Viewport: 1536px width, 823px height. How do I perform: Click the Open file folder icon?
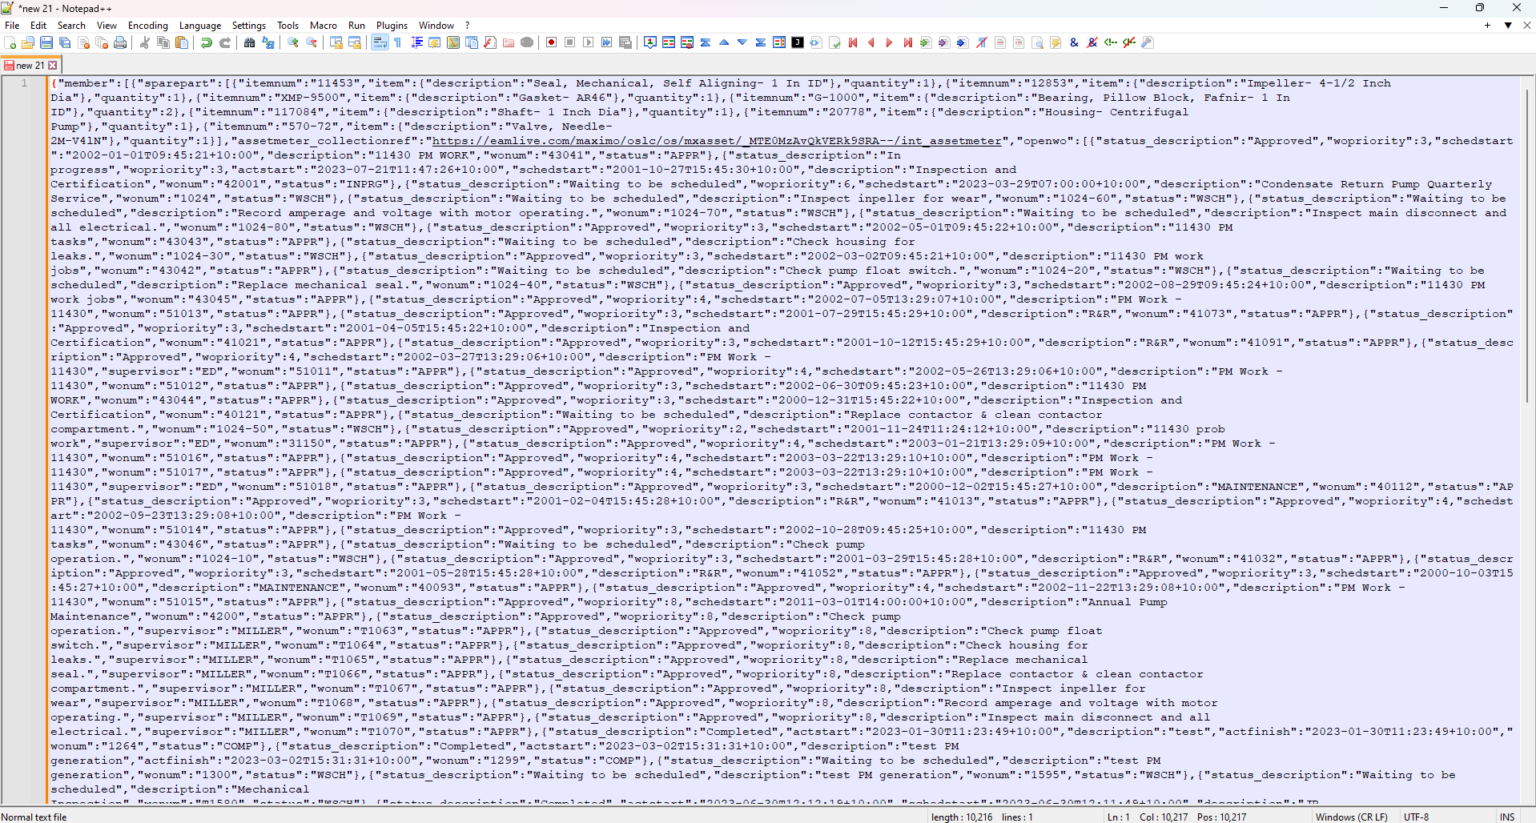point(28,43)
